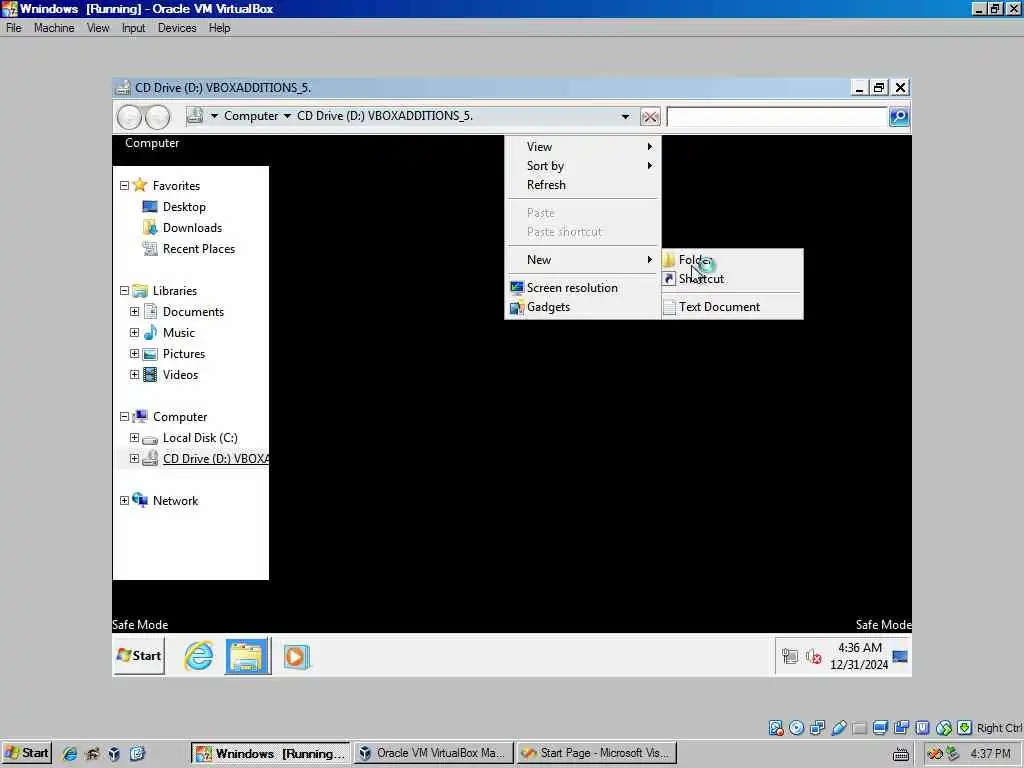Click the Explorer search input field
The image size is (1024, 768).
(x=777, y=117)
